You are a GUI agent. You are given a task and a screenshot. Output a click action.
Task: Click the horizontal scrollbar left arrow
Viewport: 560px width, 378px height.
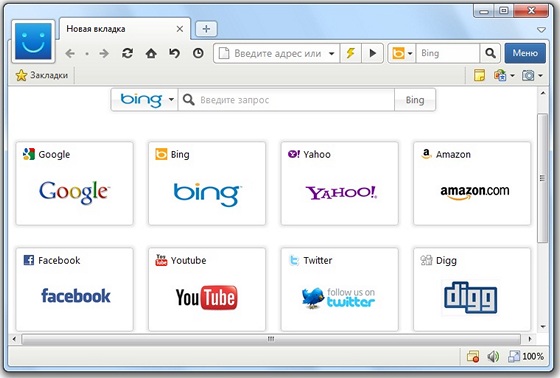[14, 339]
